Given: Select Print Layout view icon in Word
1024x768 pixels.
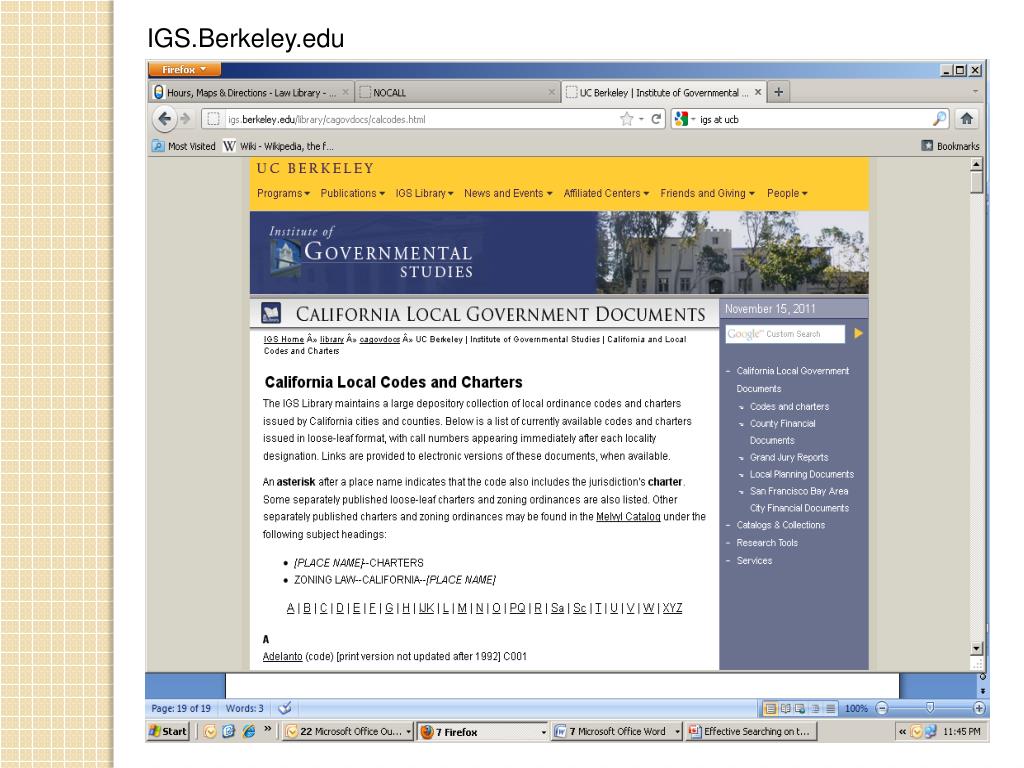Looking at the screenshot, I should click(x=771, y=708).
